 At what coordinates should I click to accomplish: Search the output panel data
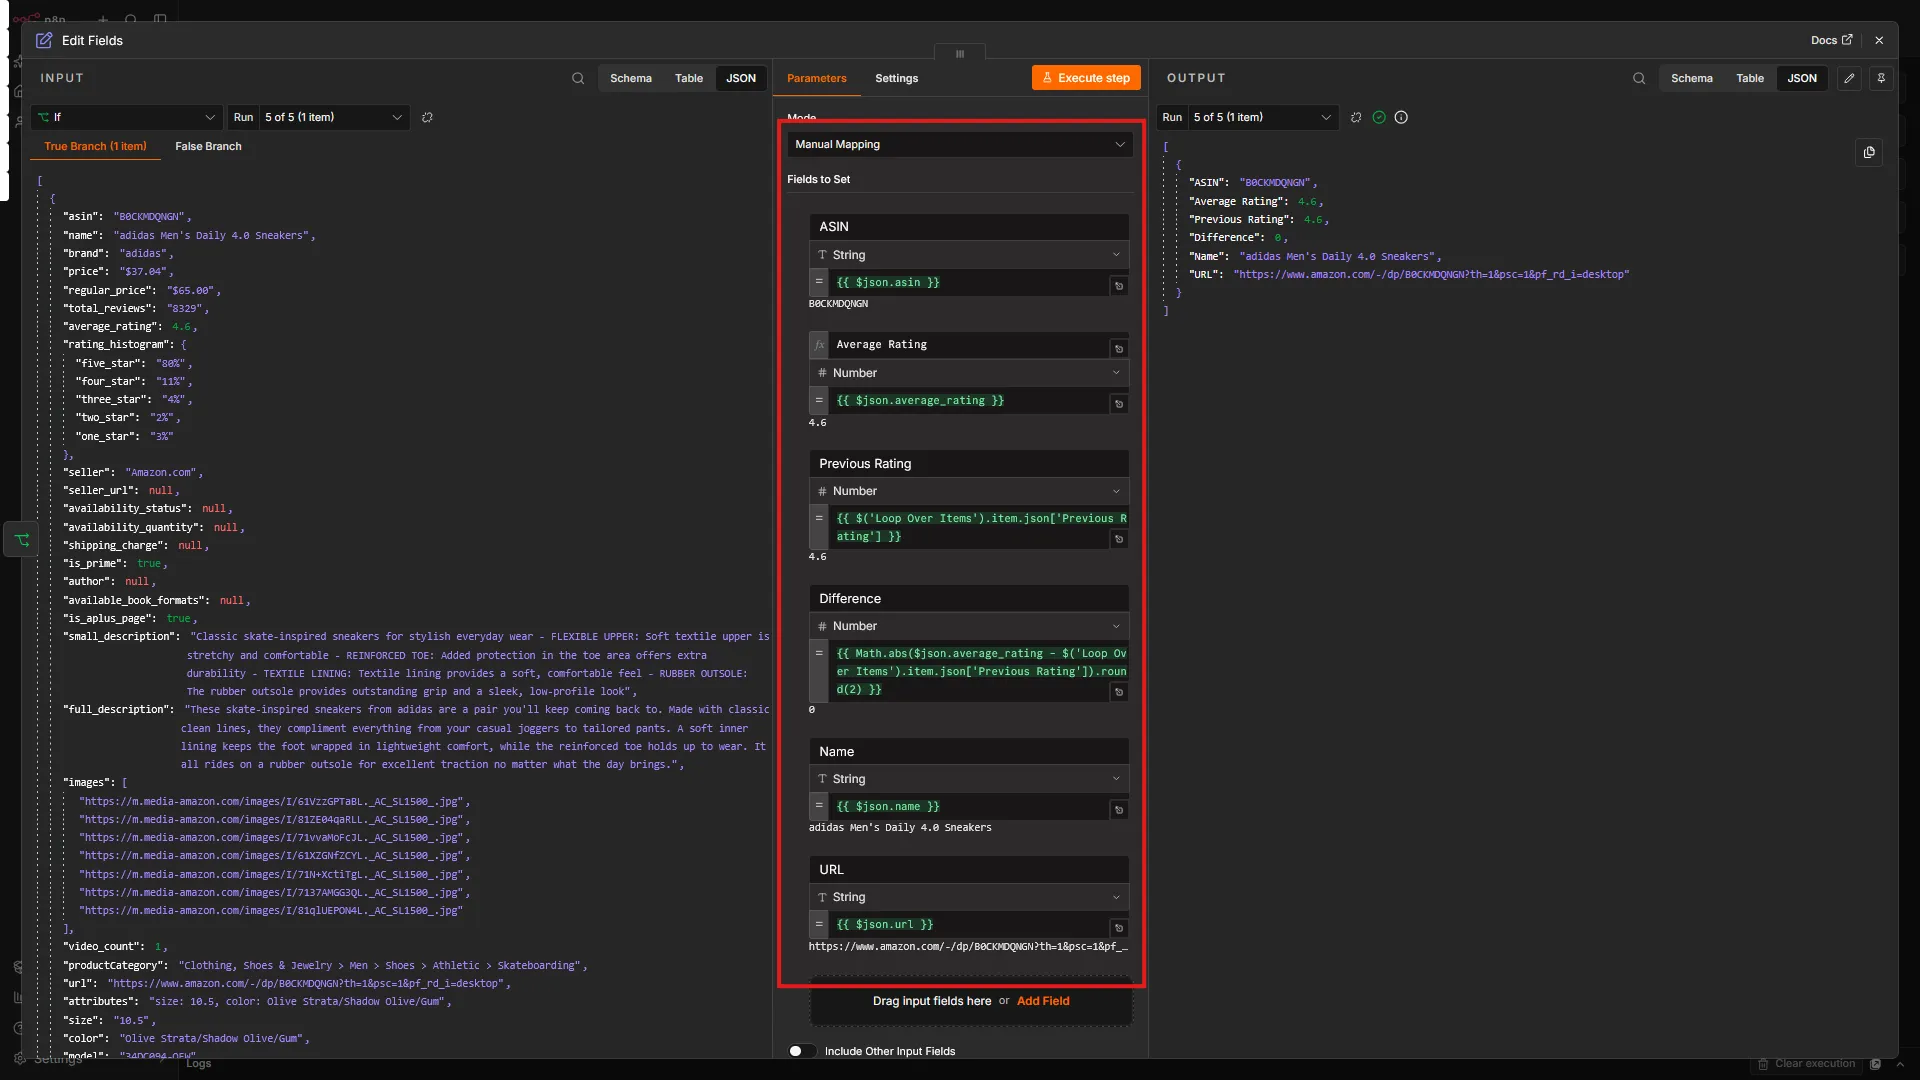point(1639,78)
